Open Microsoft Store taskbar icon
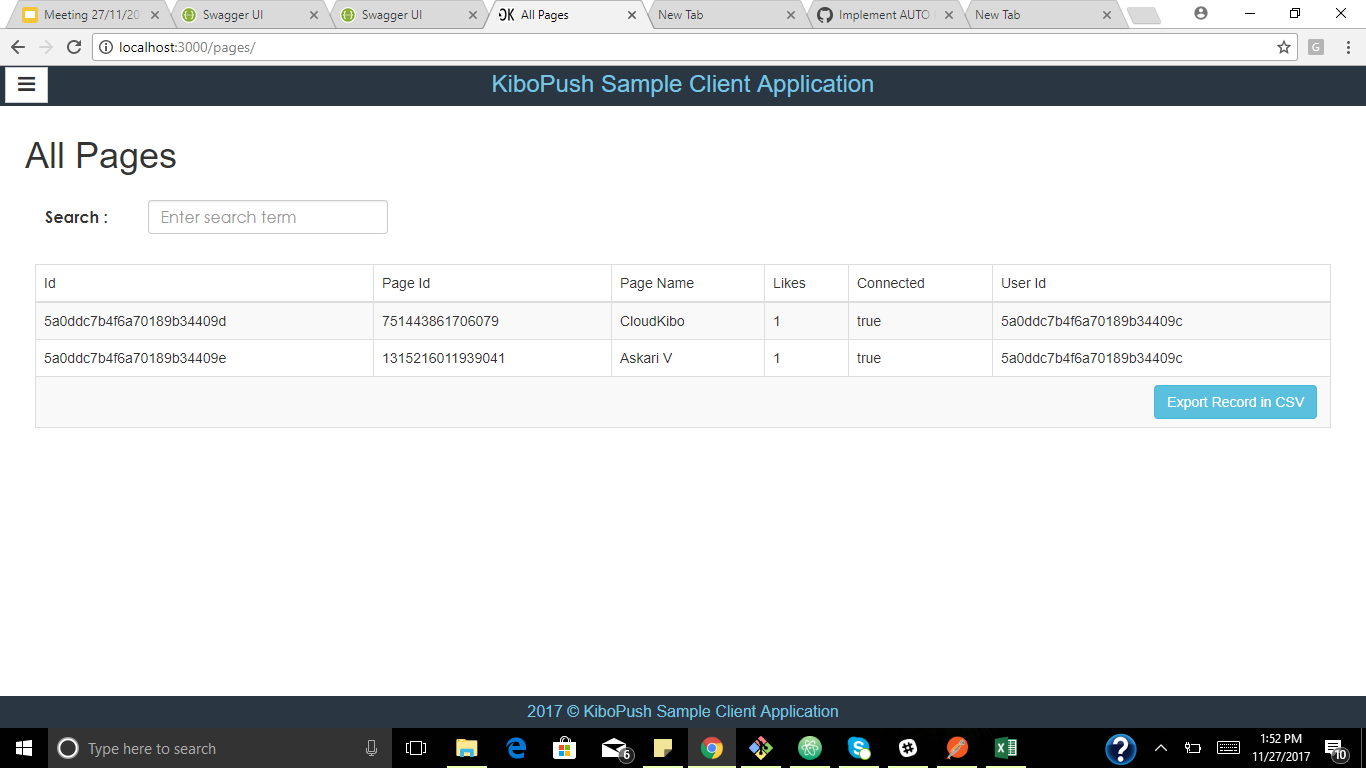 (565, 748)
